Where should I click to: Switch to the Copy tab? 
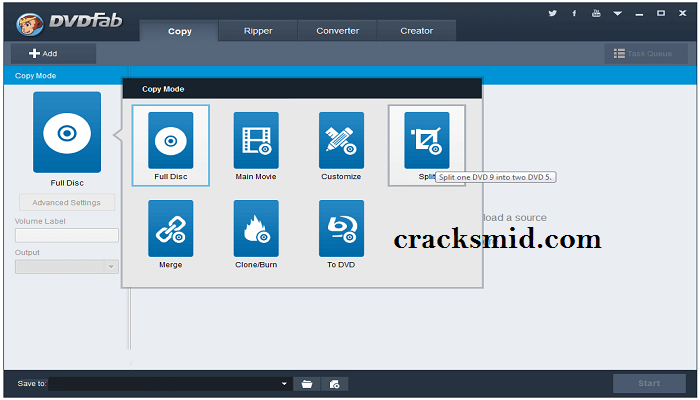[179, 31]
